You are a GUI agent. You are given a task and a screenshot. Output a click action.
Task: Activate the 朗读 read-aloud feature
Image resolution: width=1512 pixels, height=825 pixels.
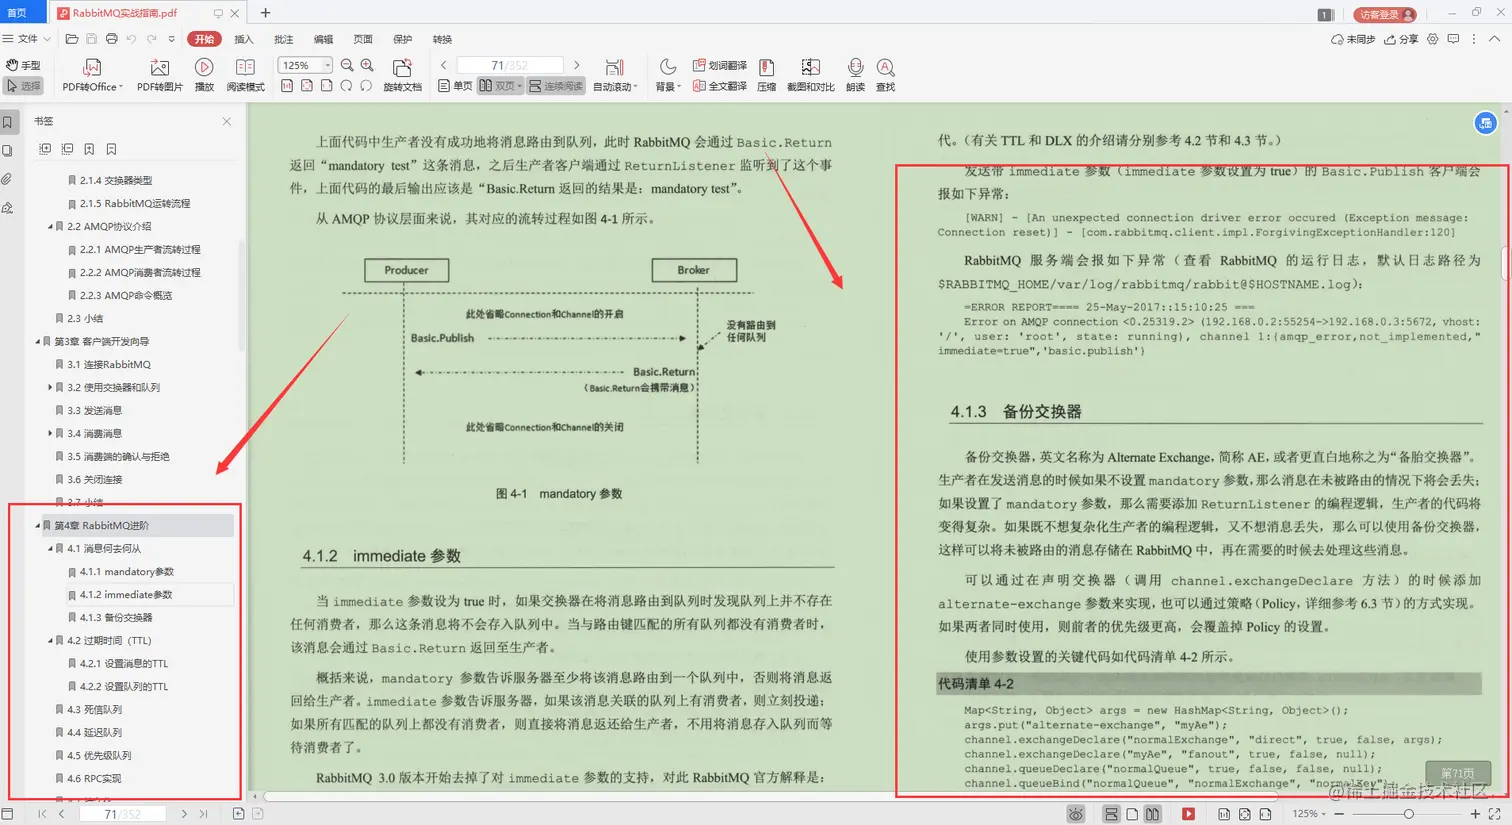pyautogui.click(x=855, y=74)
